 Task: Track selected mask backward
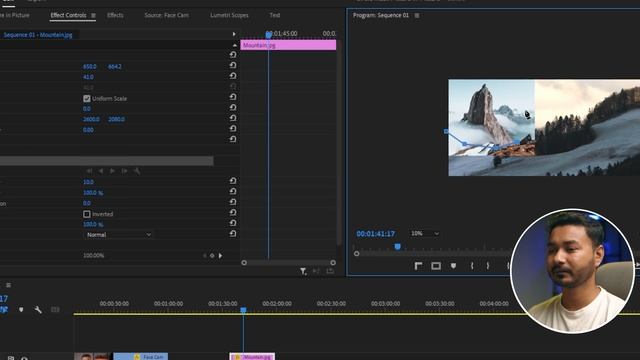pos(101,171)
